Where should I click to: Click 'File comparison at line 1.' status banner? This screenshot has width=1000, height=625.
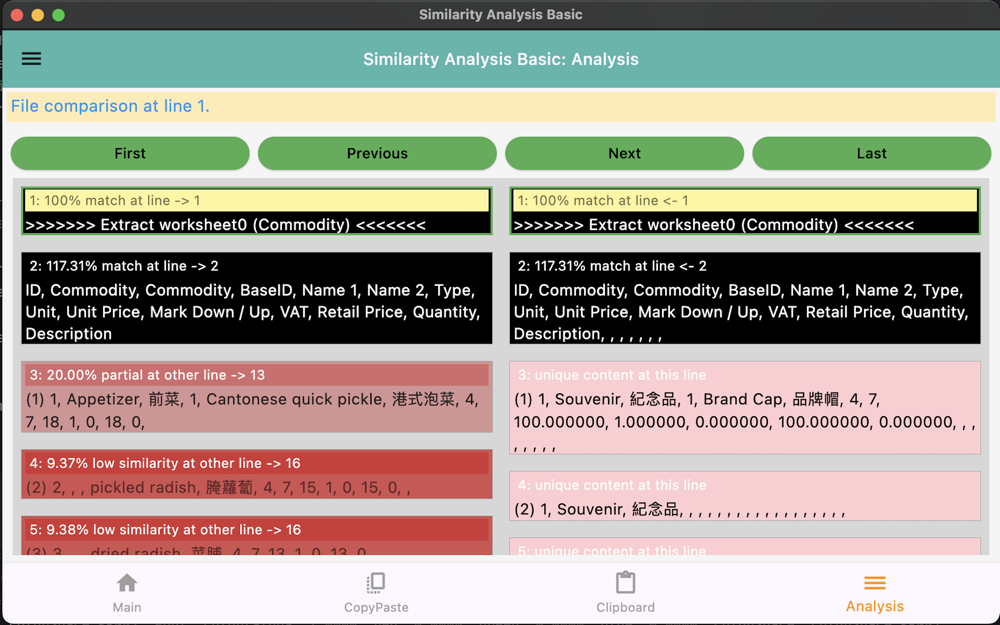pos(501,106)
